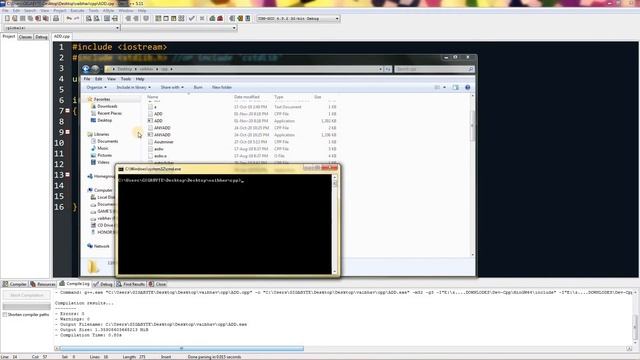640x360 pixels.
Task: Open the empty member function dropdown
Action: click(x=234, y=28)
